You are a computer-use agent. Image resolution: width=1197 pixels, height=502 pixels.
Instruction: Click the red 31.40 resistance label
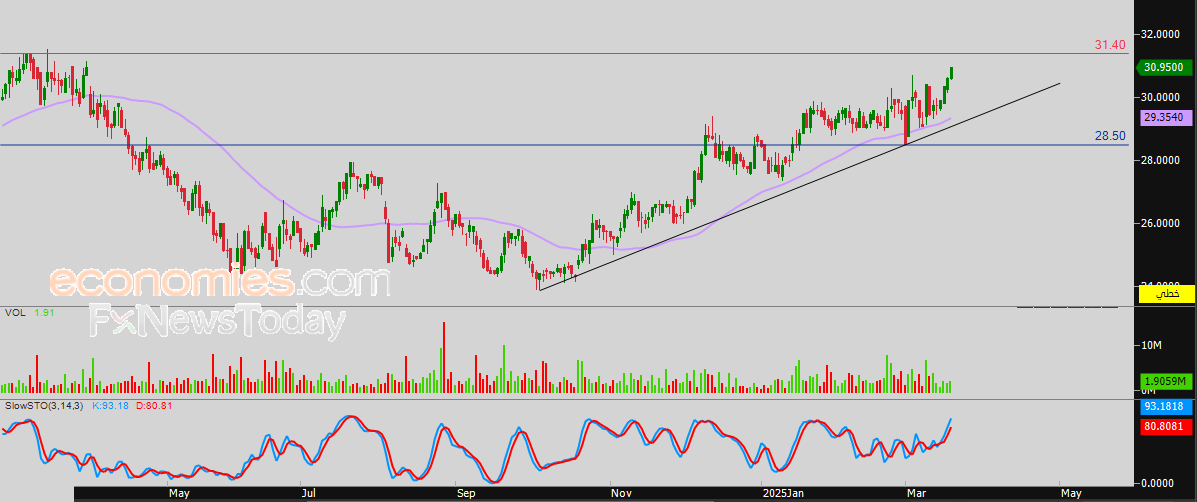click(1110, 45)
